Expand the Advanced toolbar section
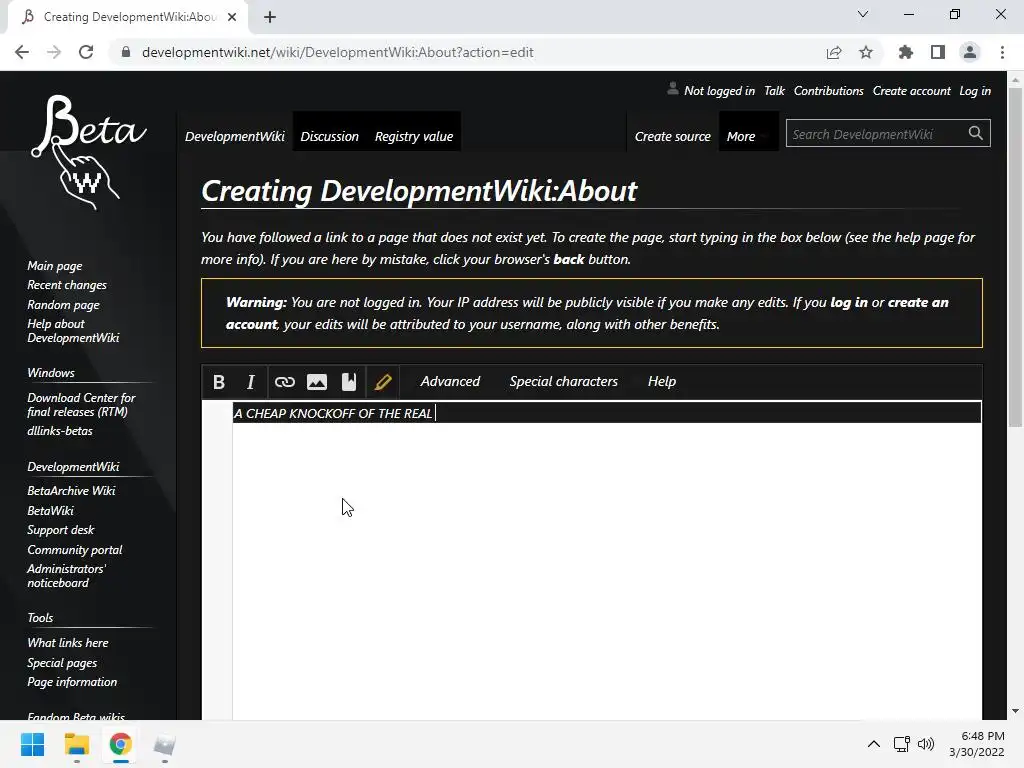Image resolution: width=1024 pixels, height=768 pixels. click(450, 381)
